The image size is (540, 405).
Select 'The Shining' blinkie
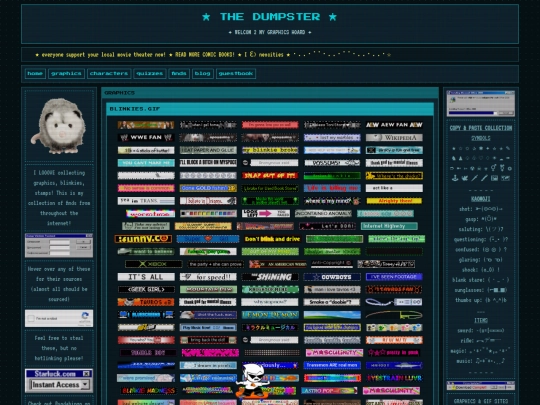(270, 277)
